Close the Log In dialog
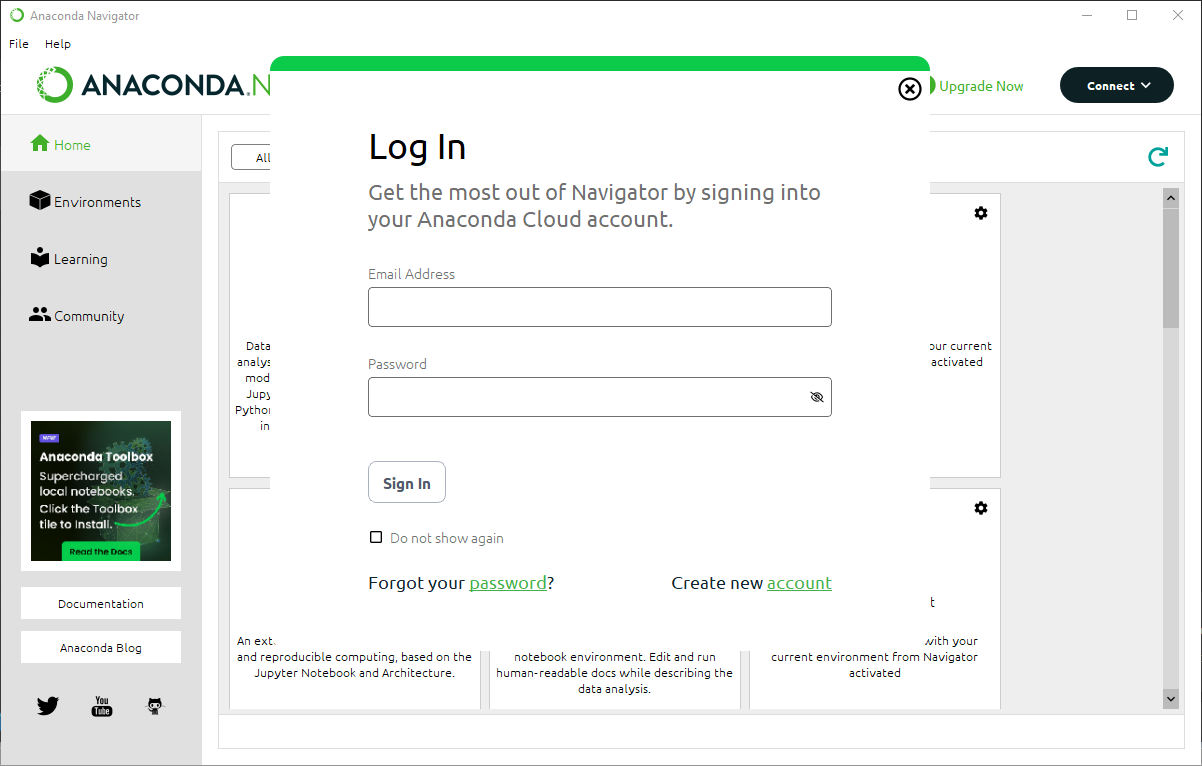The width and height of the screenshot is (1202, 766). (x=909, y=89)
